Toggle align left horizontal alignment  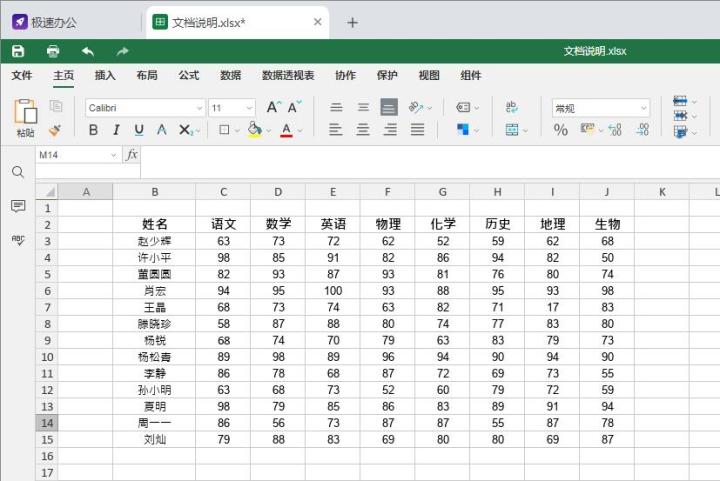[x=336, y=130]
